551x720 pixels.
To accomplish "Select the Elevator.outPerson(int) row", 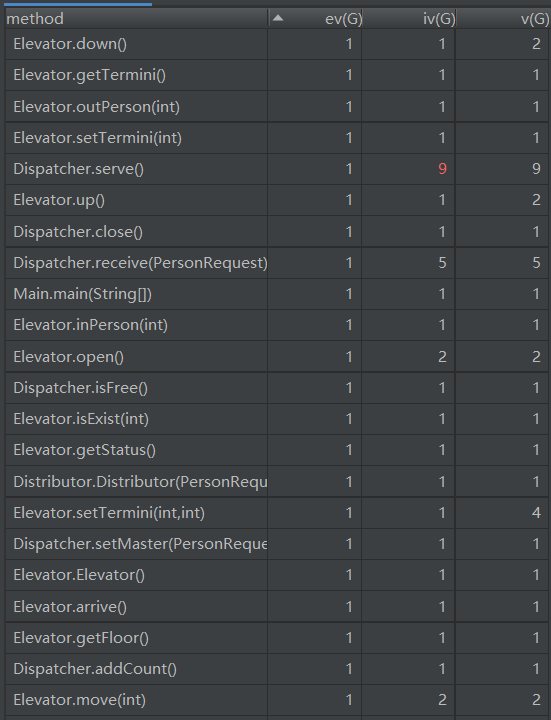I will pyautogui.click(x=278, y=107).
